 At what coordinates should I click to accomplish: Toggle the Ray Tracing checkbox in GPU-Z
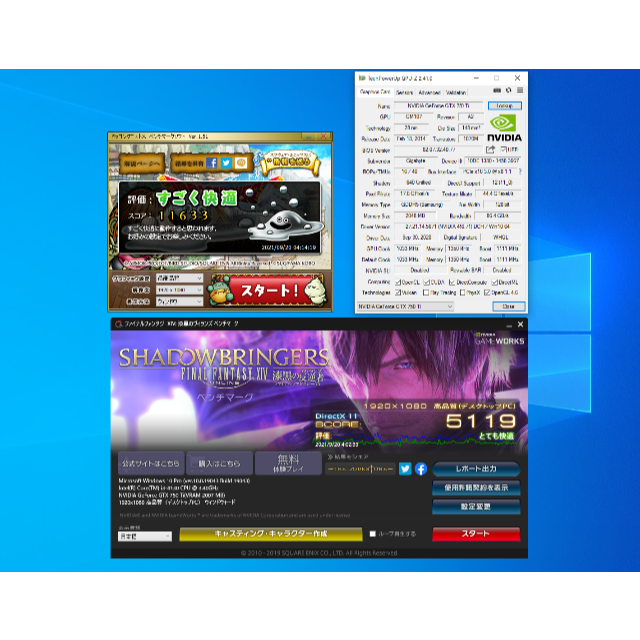tap(426, 293)
